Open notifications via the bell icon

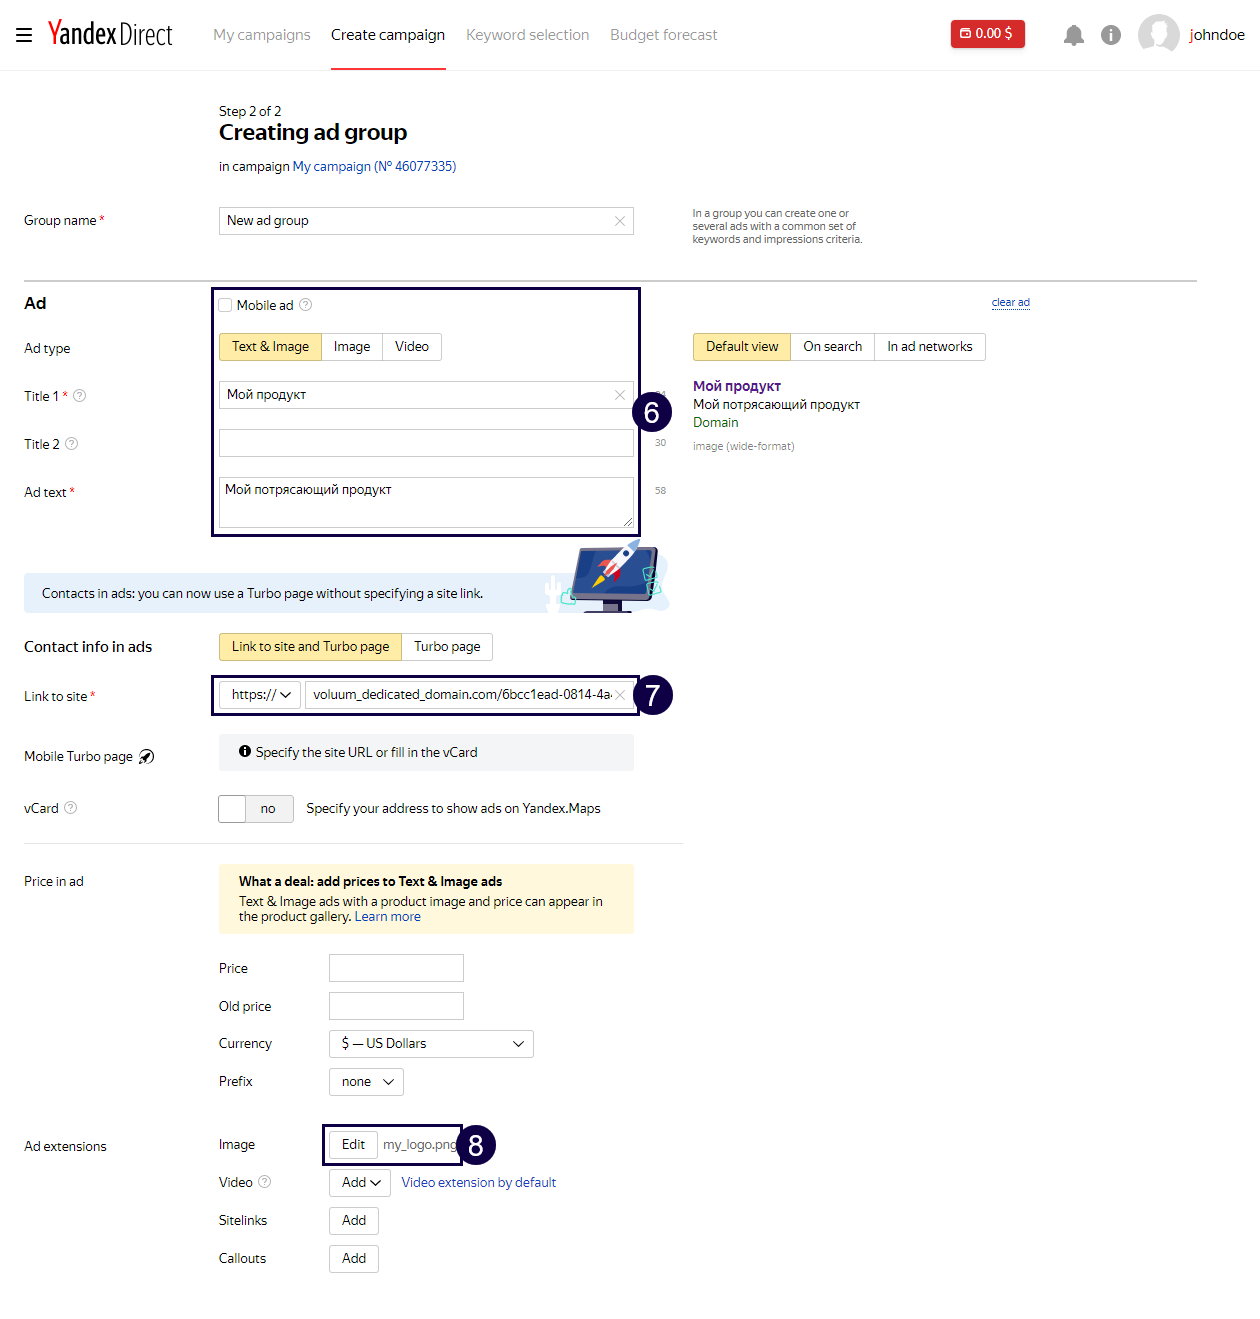tap(1074, 35)
